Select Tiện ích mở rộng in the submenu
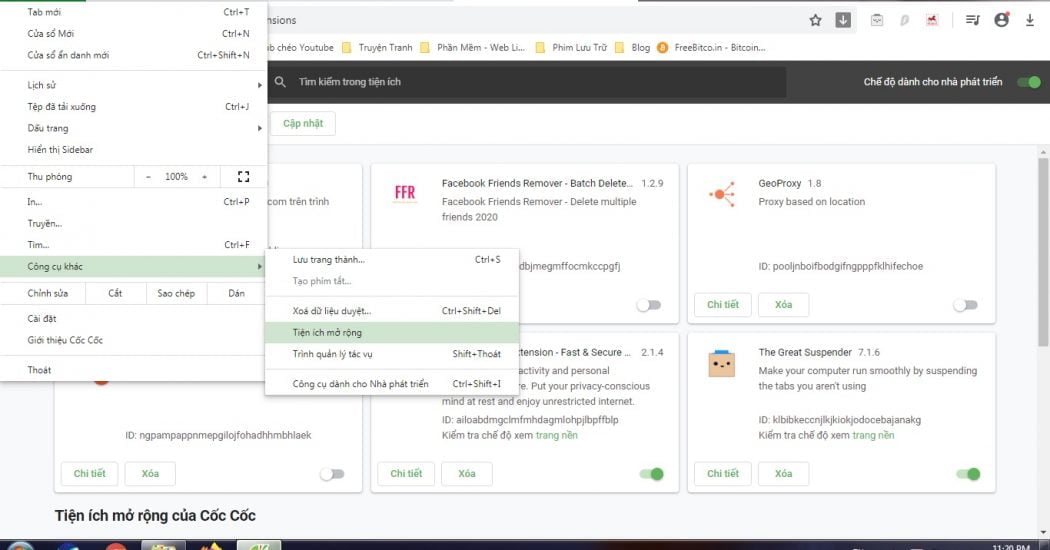Viewport: 1050px width, 550px height. point(392,332)
